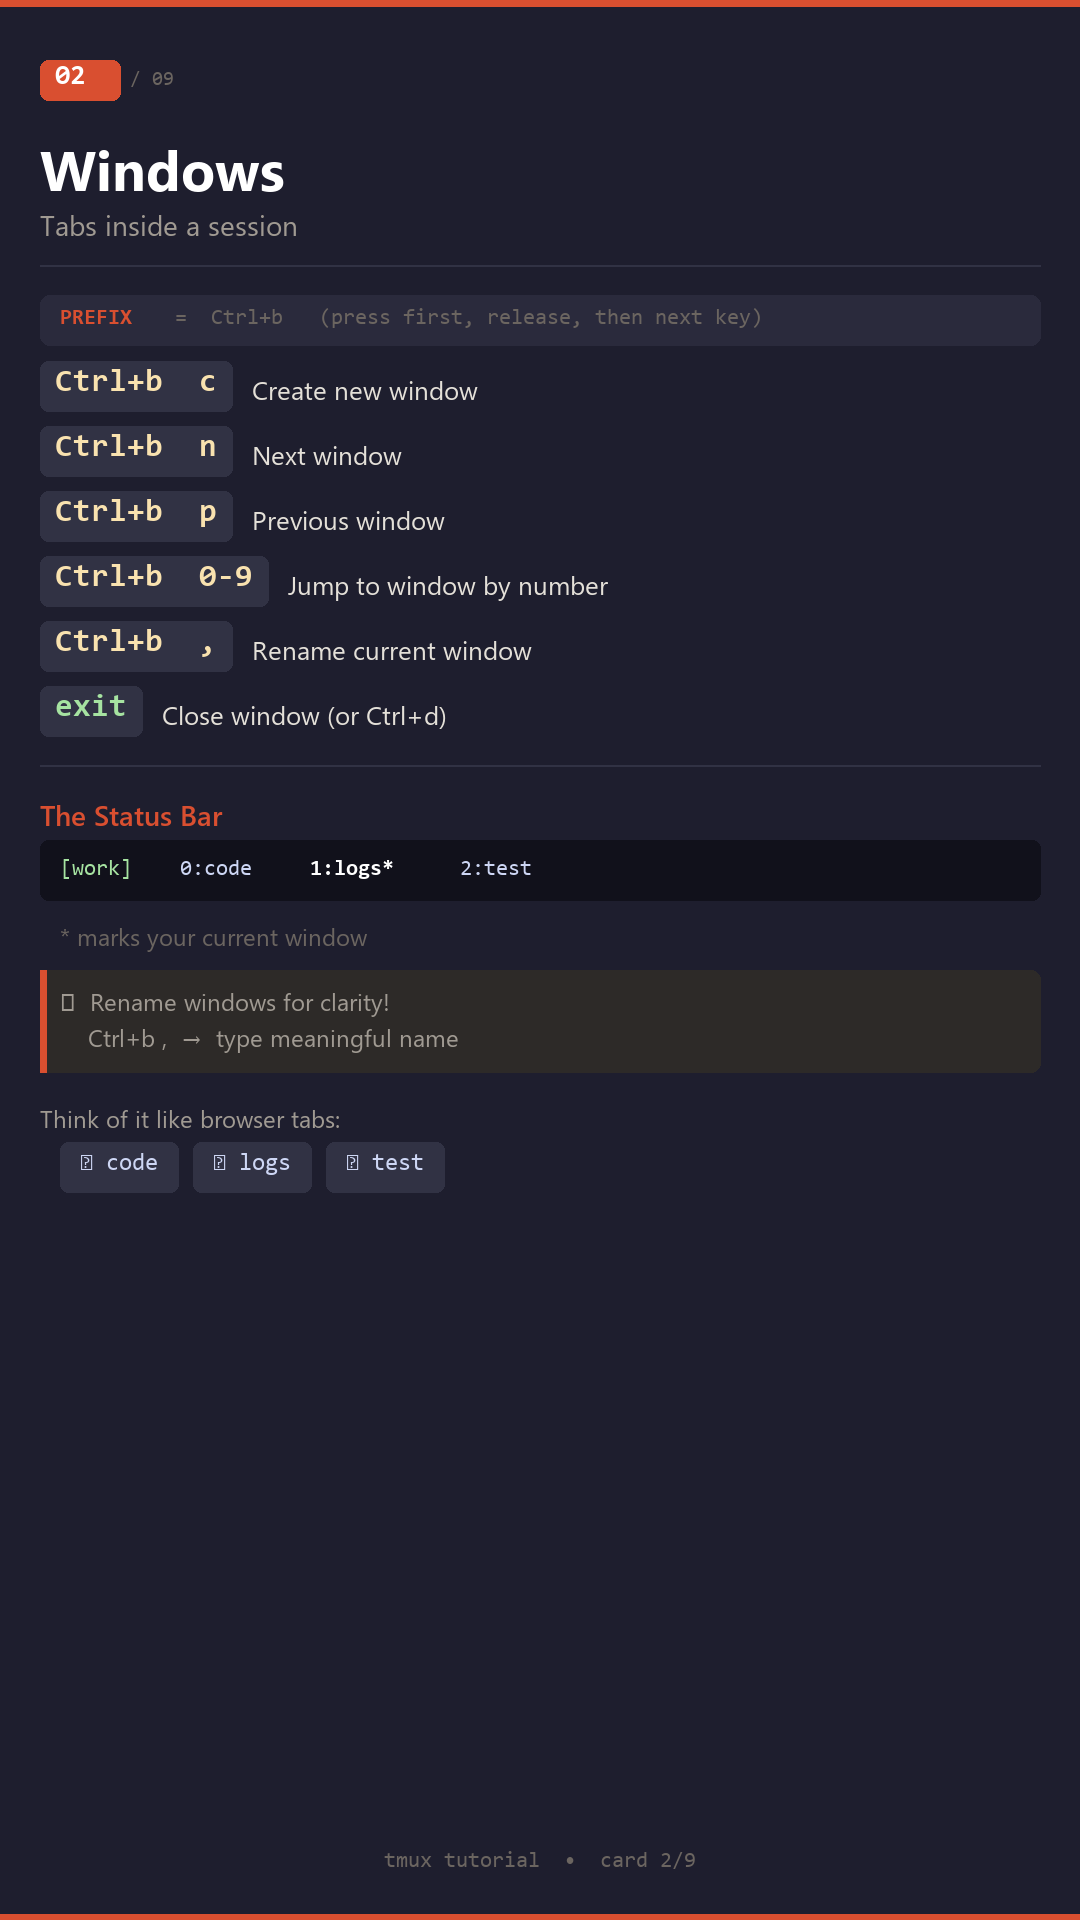Click the icon on the code tab chip
1080x1920 pixels.
87,1163
